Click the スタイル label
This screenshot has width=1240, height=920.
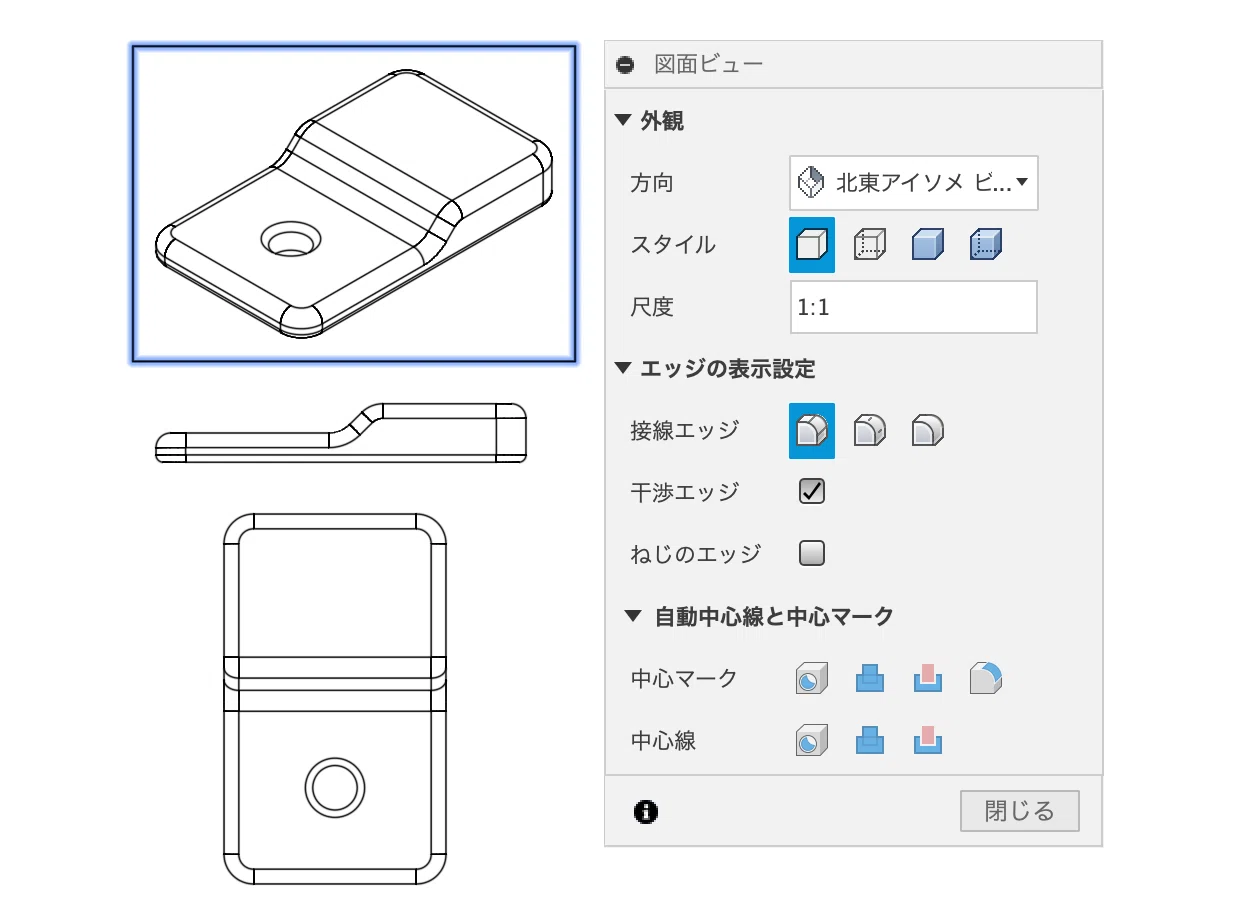pyautogui.click(x=673, y=245)
